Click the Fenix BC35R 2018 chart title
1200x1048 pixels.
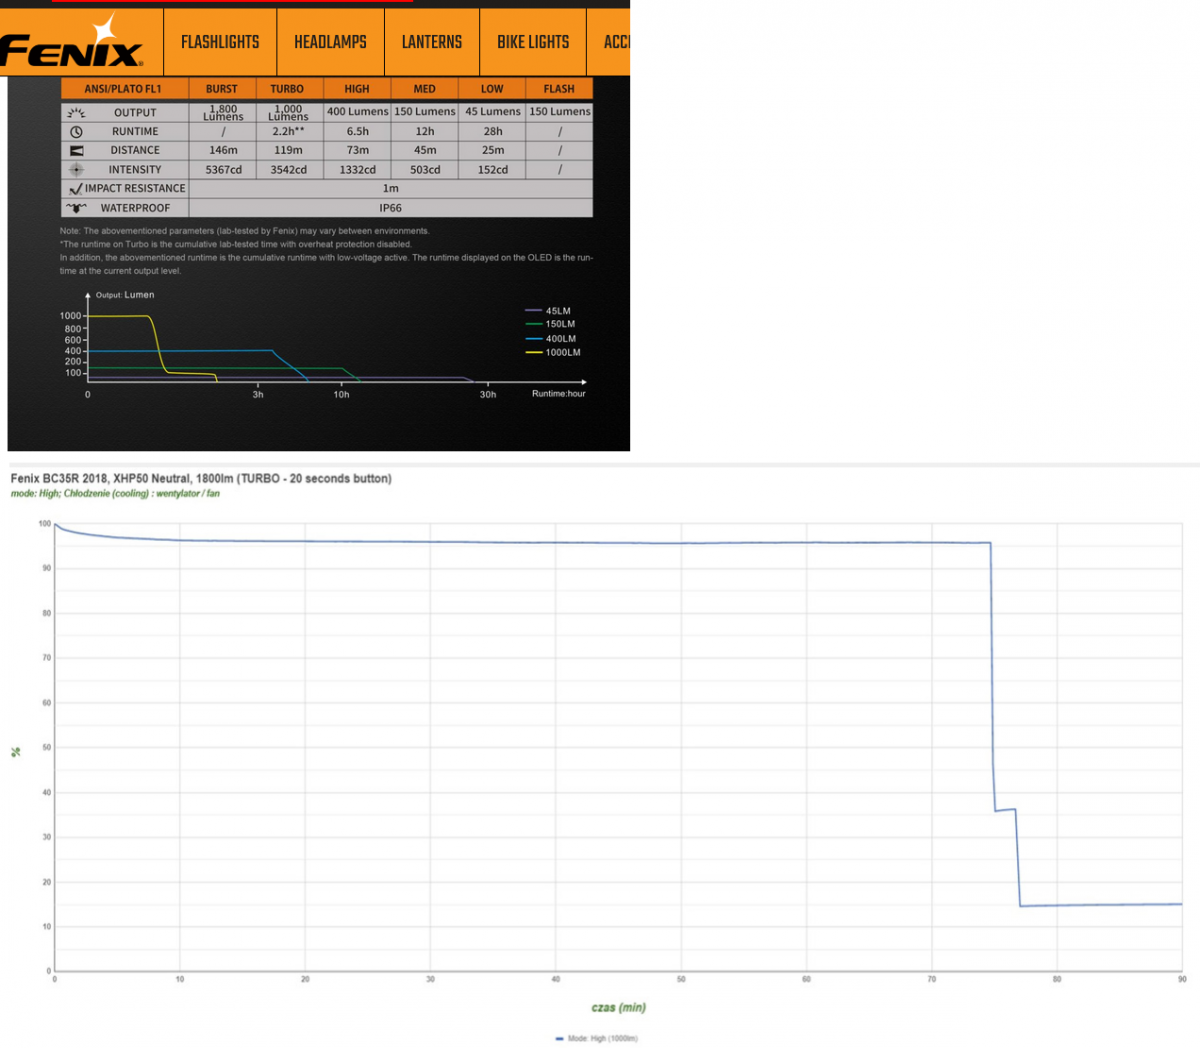click(x=201, y=479)
